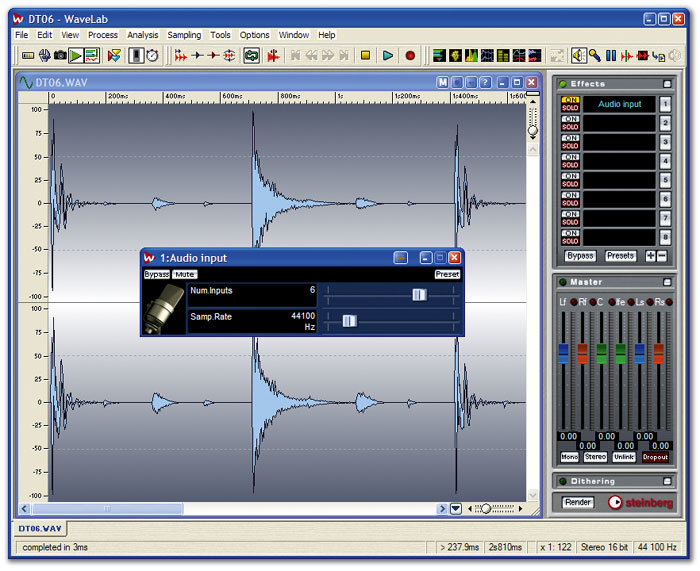Toggle ON for effect slot 1
Viewport: 700px width, 571px height.
tap(570, 100)
